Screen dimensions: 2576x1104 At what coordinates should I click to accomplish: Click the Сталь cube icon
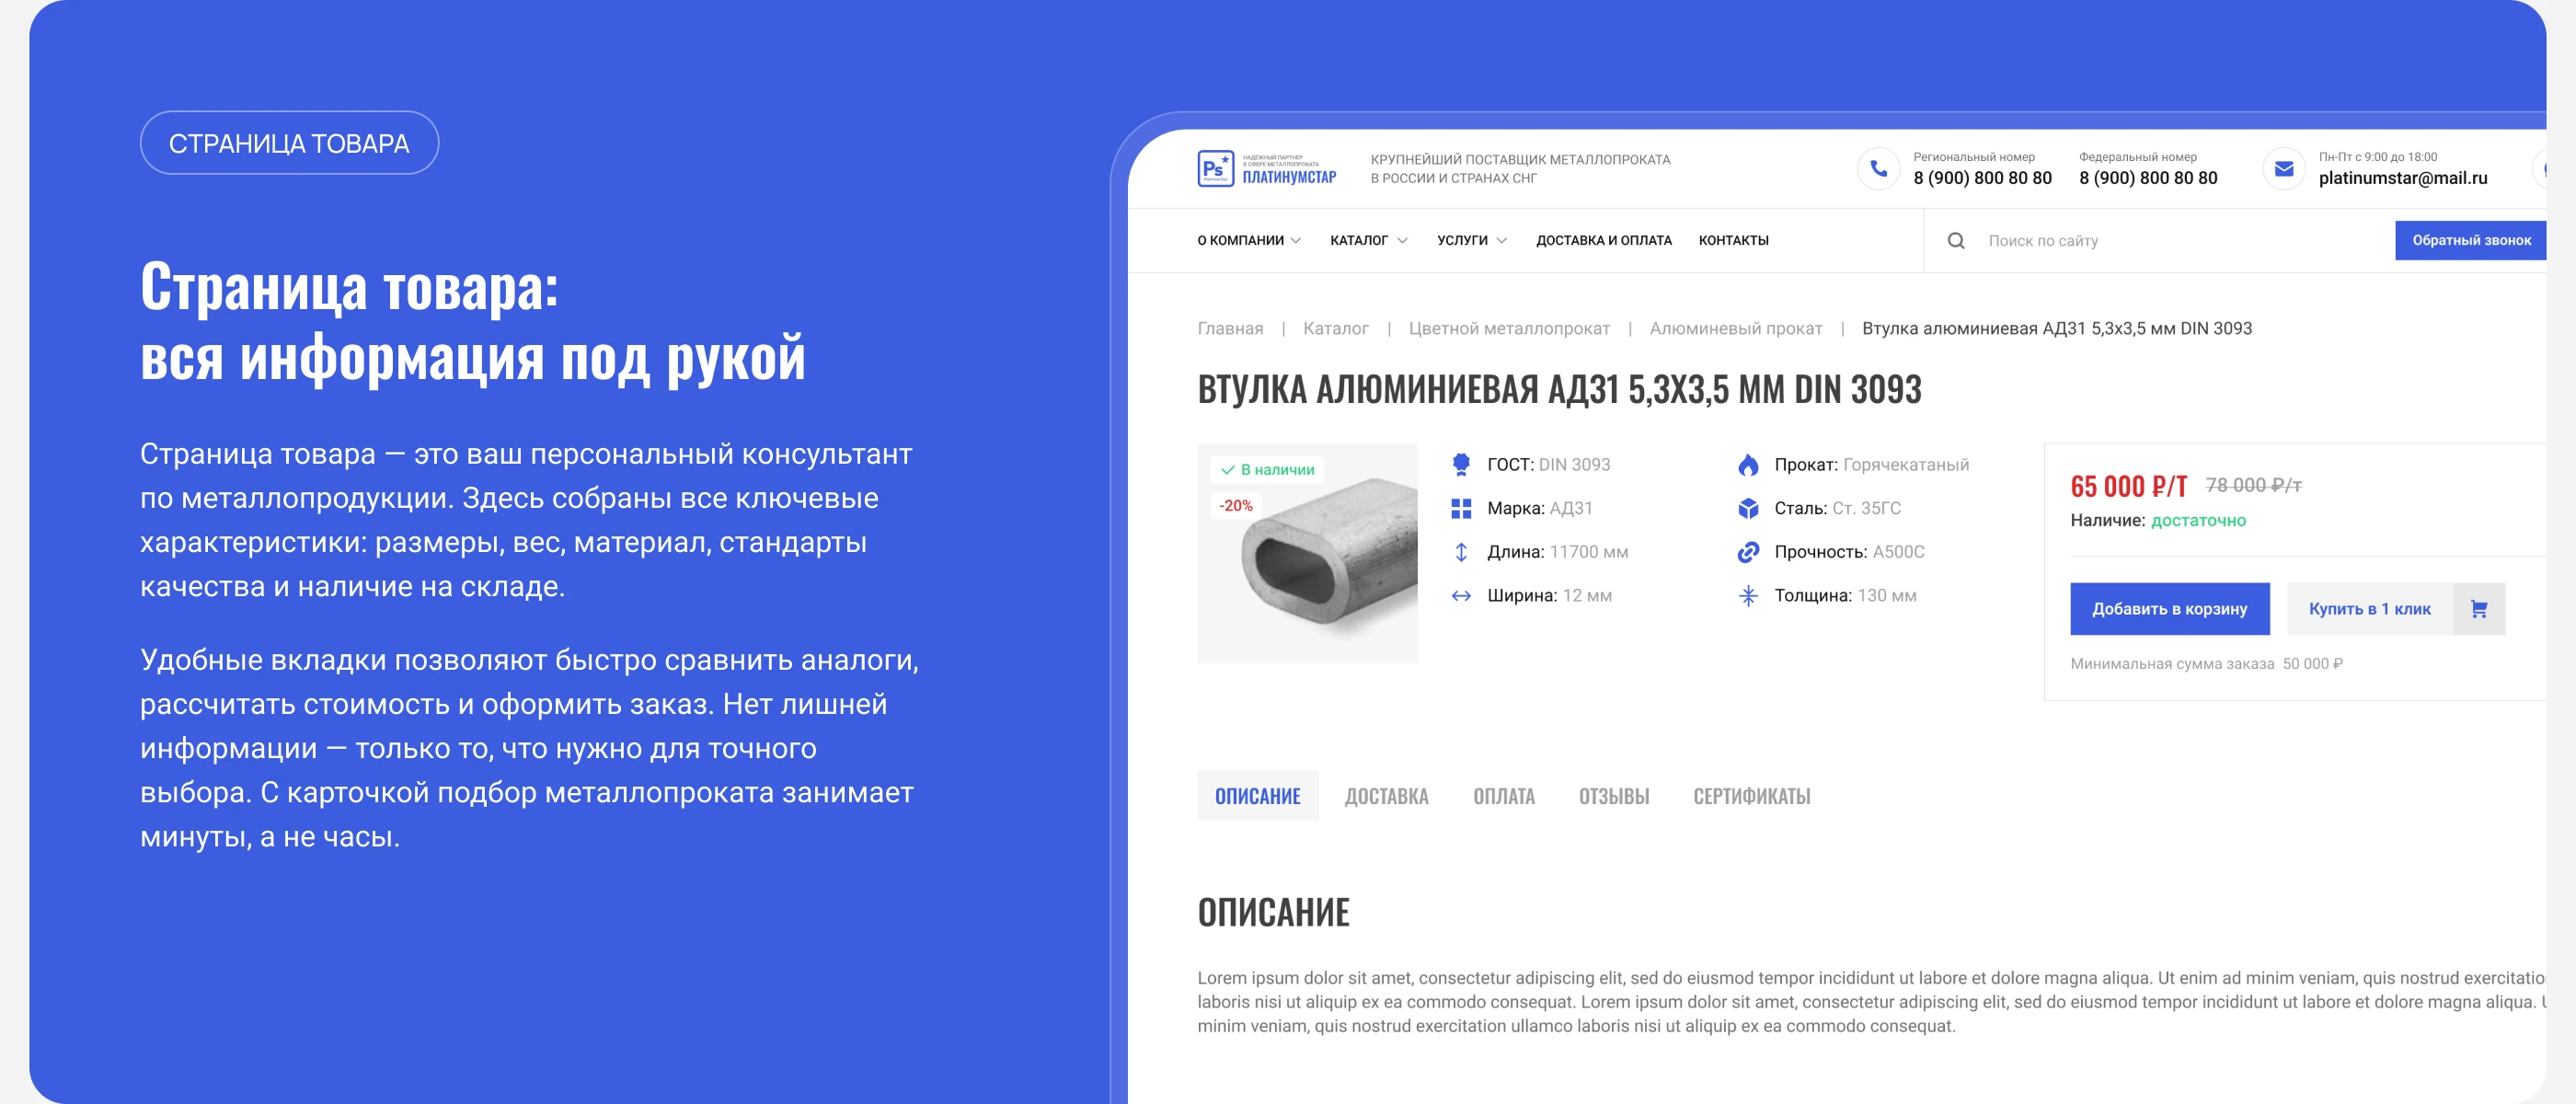[1748, 508]
